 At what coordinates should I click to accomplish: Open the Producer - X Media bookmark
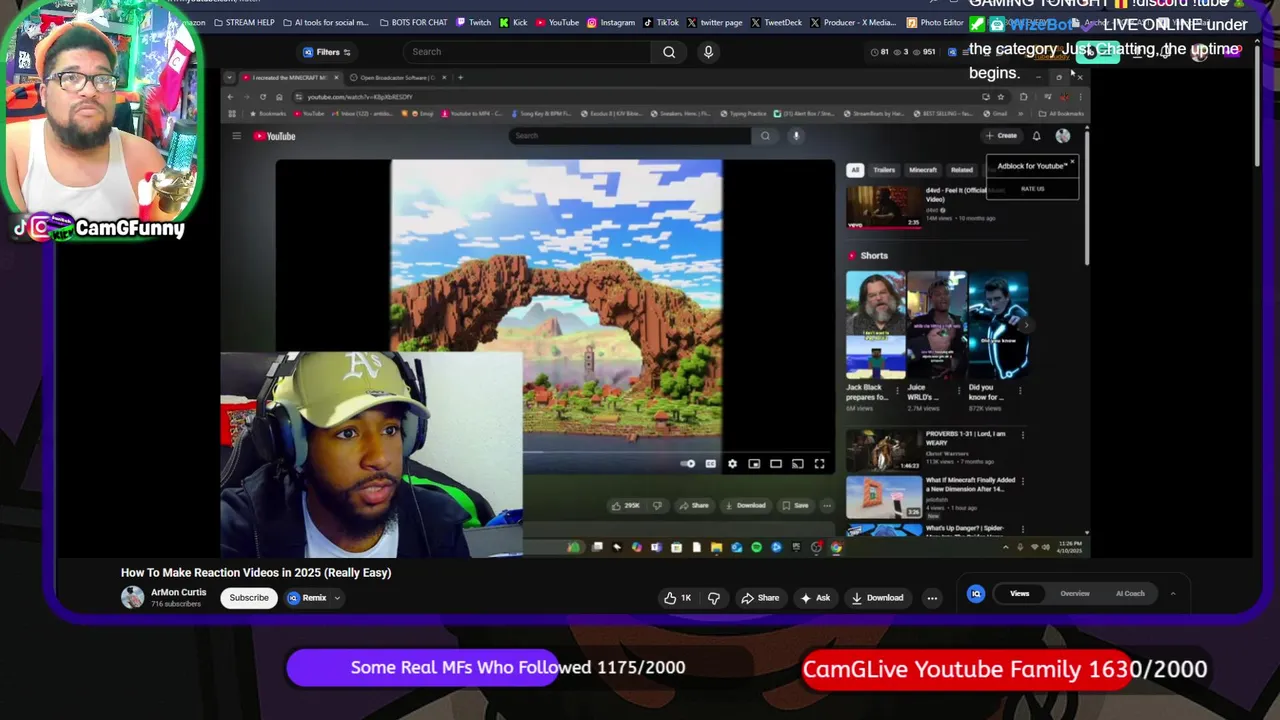853,22
